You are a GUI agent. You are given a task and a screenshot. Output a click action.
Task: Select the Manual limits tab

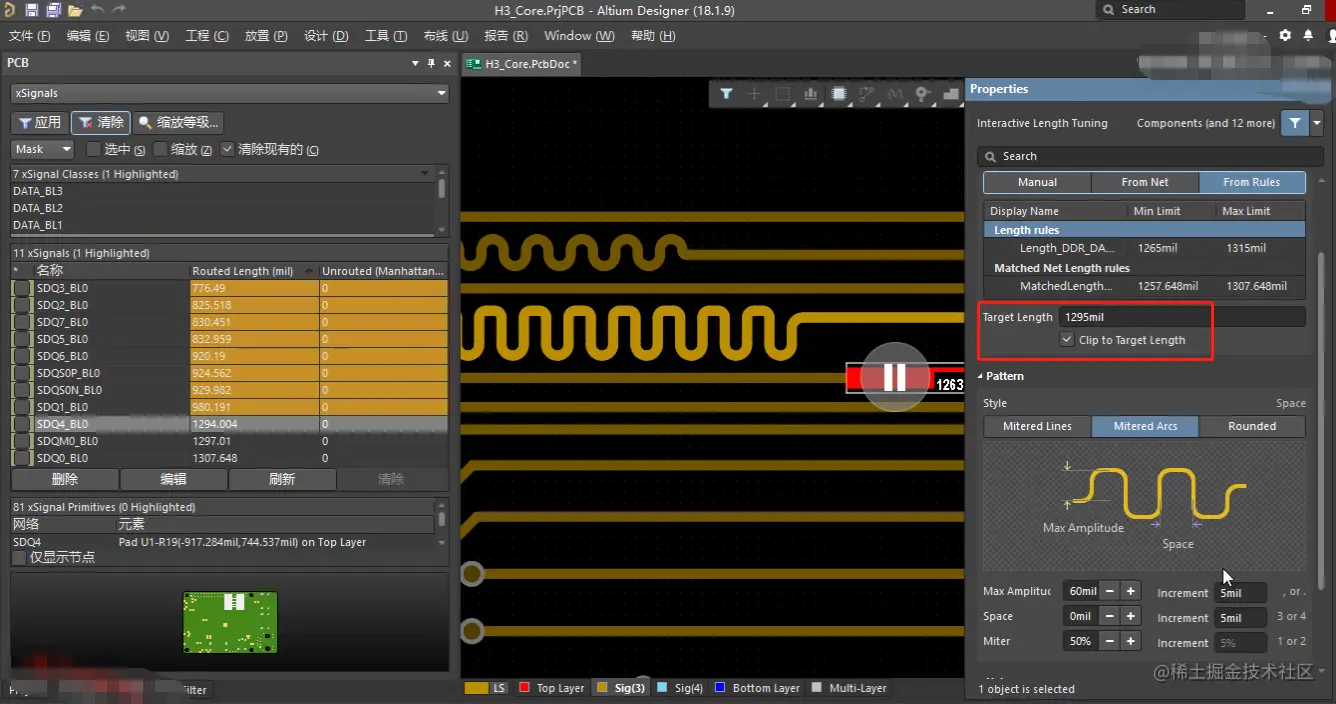point(1037,182)
